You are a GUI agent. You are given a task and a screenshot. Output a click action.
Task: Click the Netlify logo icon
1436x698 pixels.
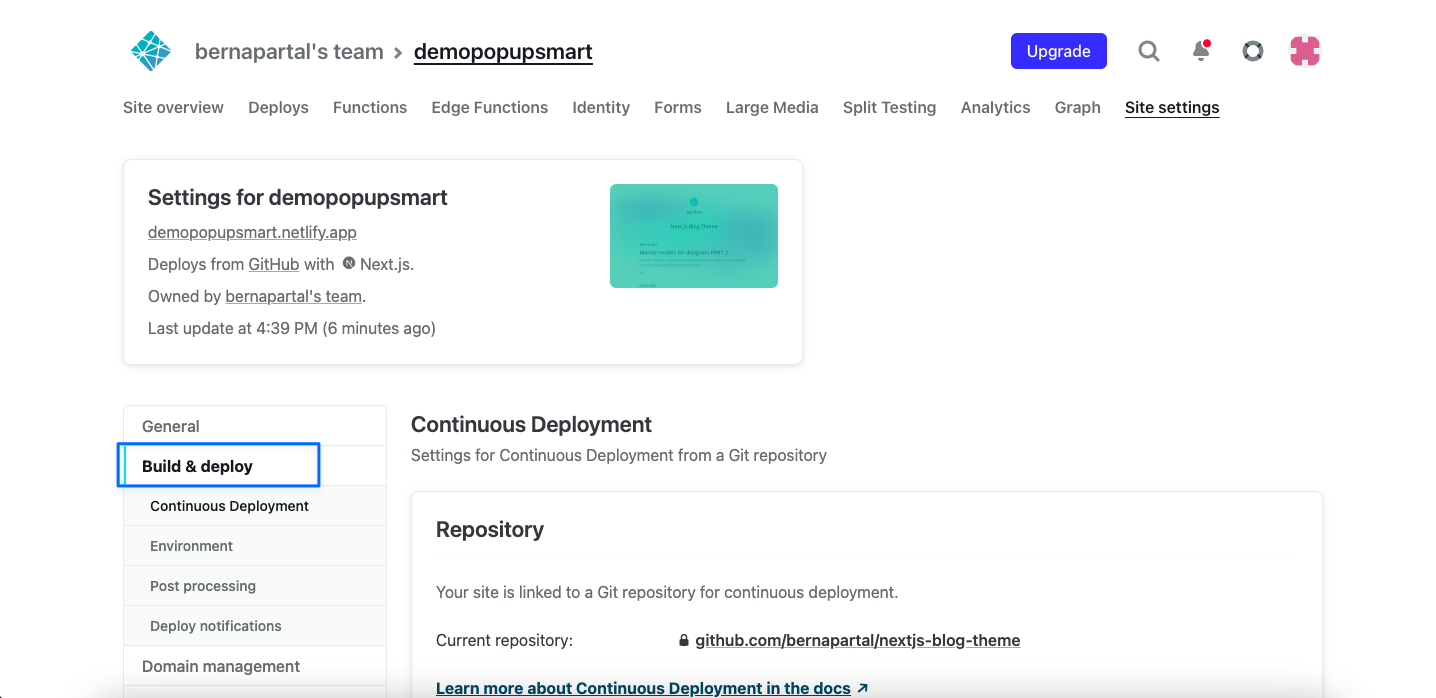point(151,51)
